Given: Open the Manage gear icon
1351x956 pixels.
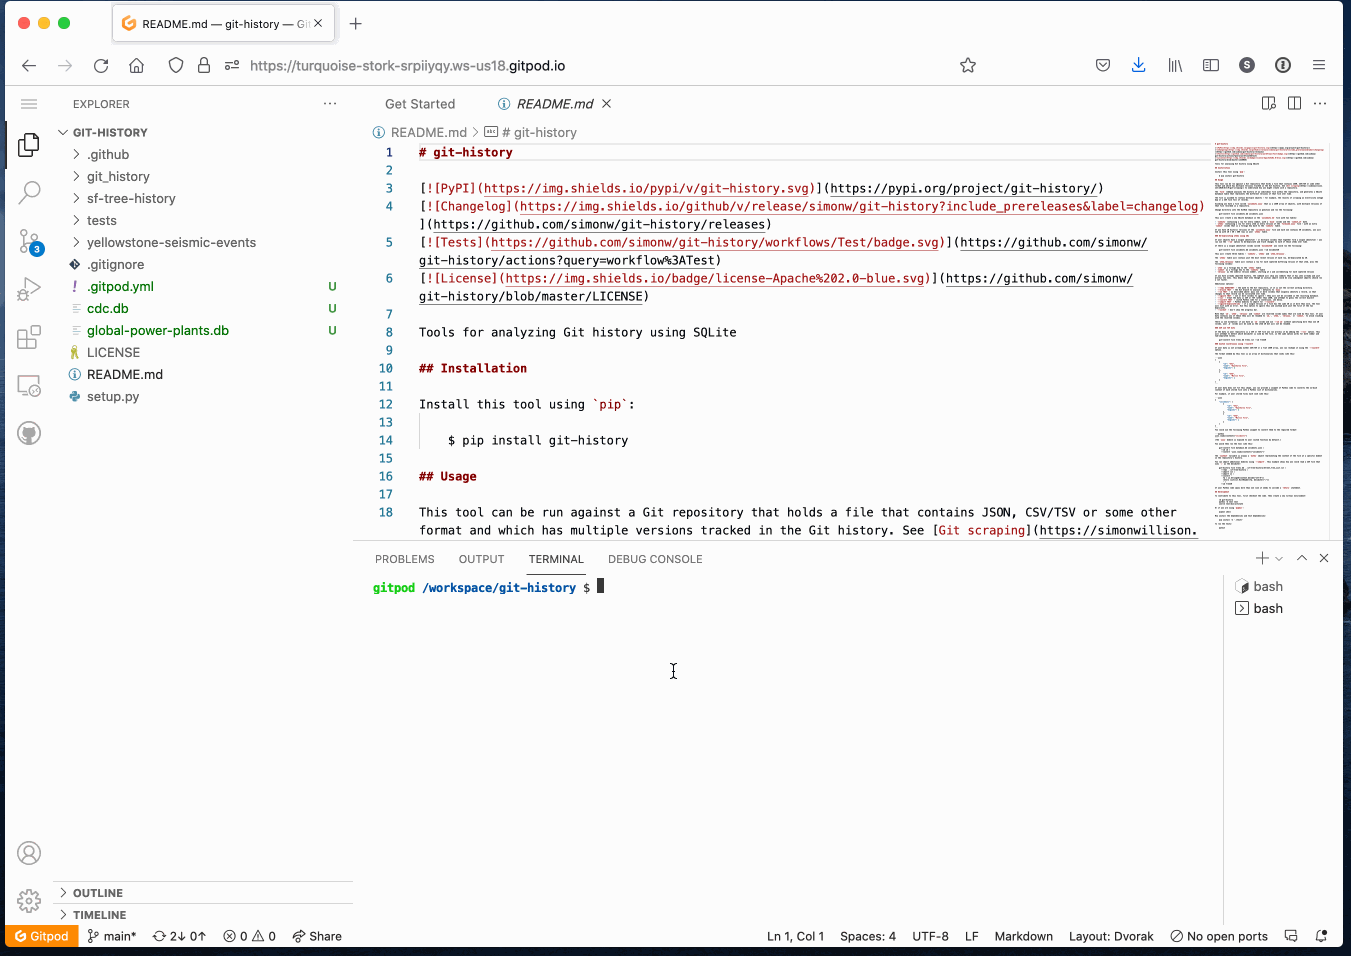Looking at the screenshot, I should coord(29,901).
